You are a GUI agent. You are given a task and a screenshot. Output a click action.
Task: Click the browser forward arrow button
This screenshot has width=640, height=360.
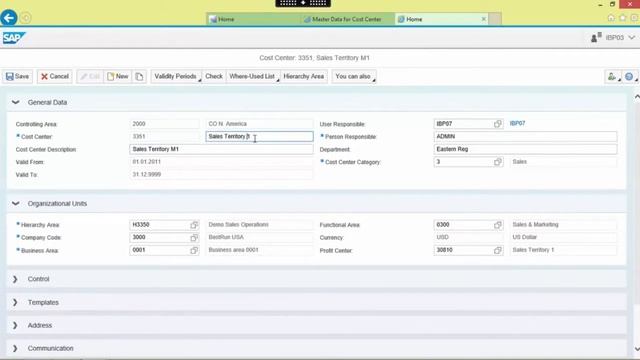(x=25, y=18)
